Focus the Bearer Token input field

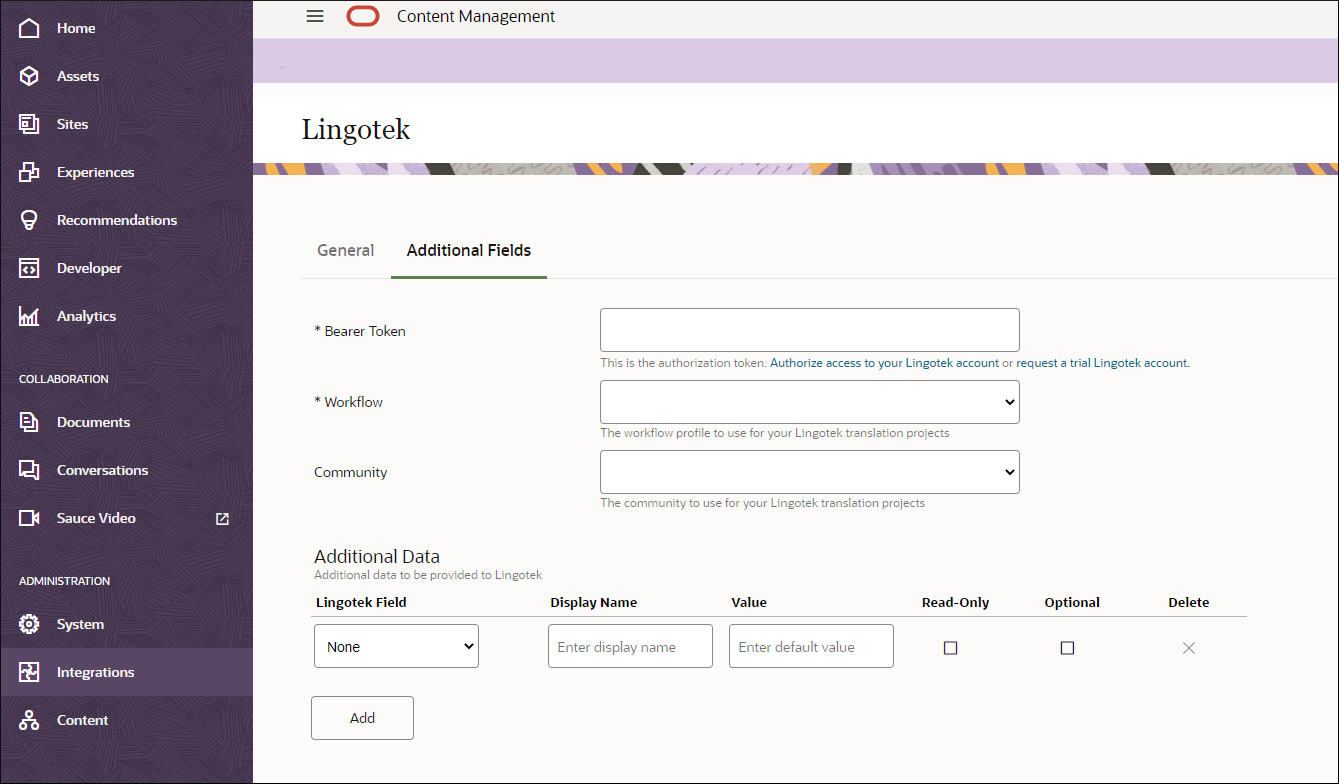(810, 330)
